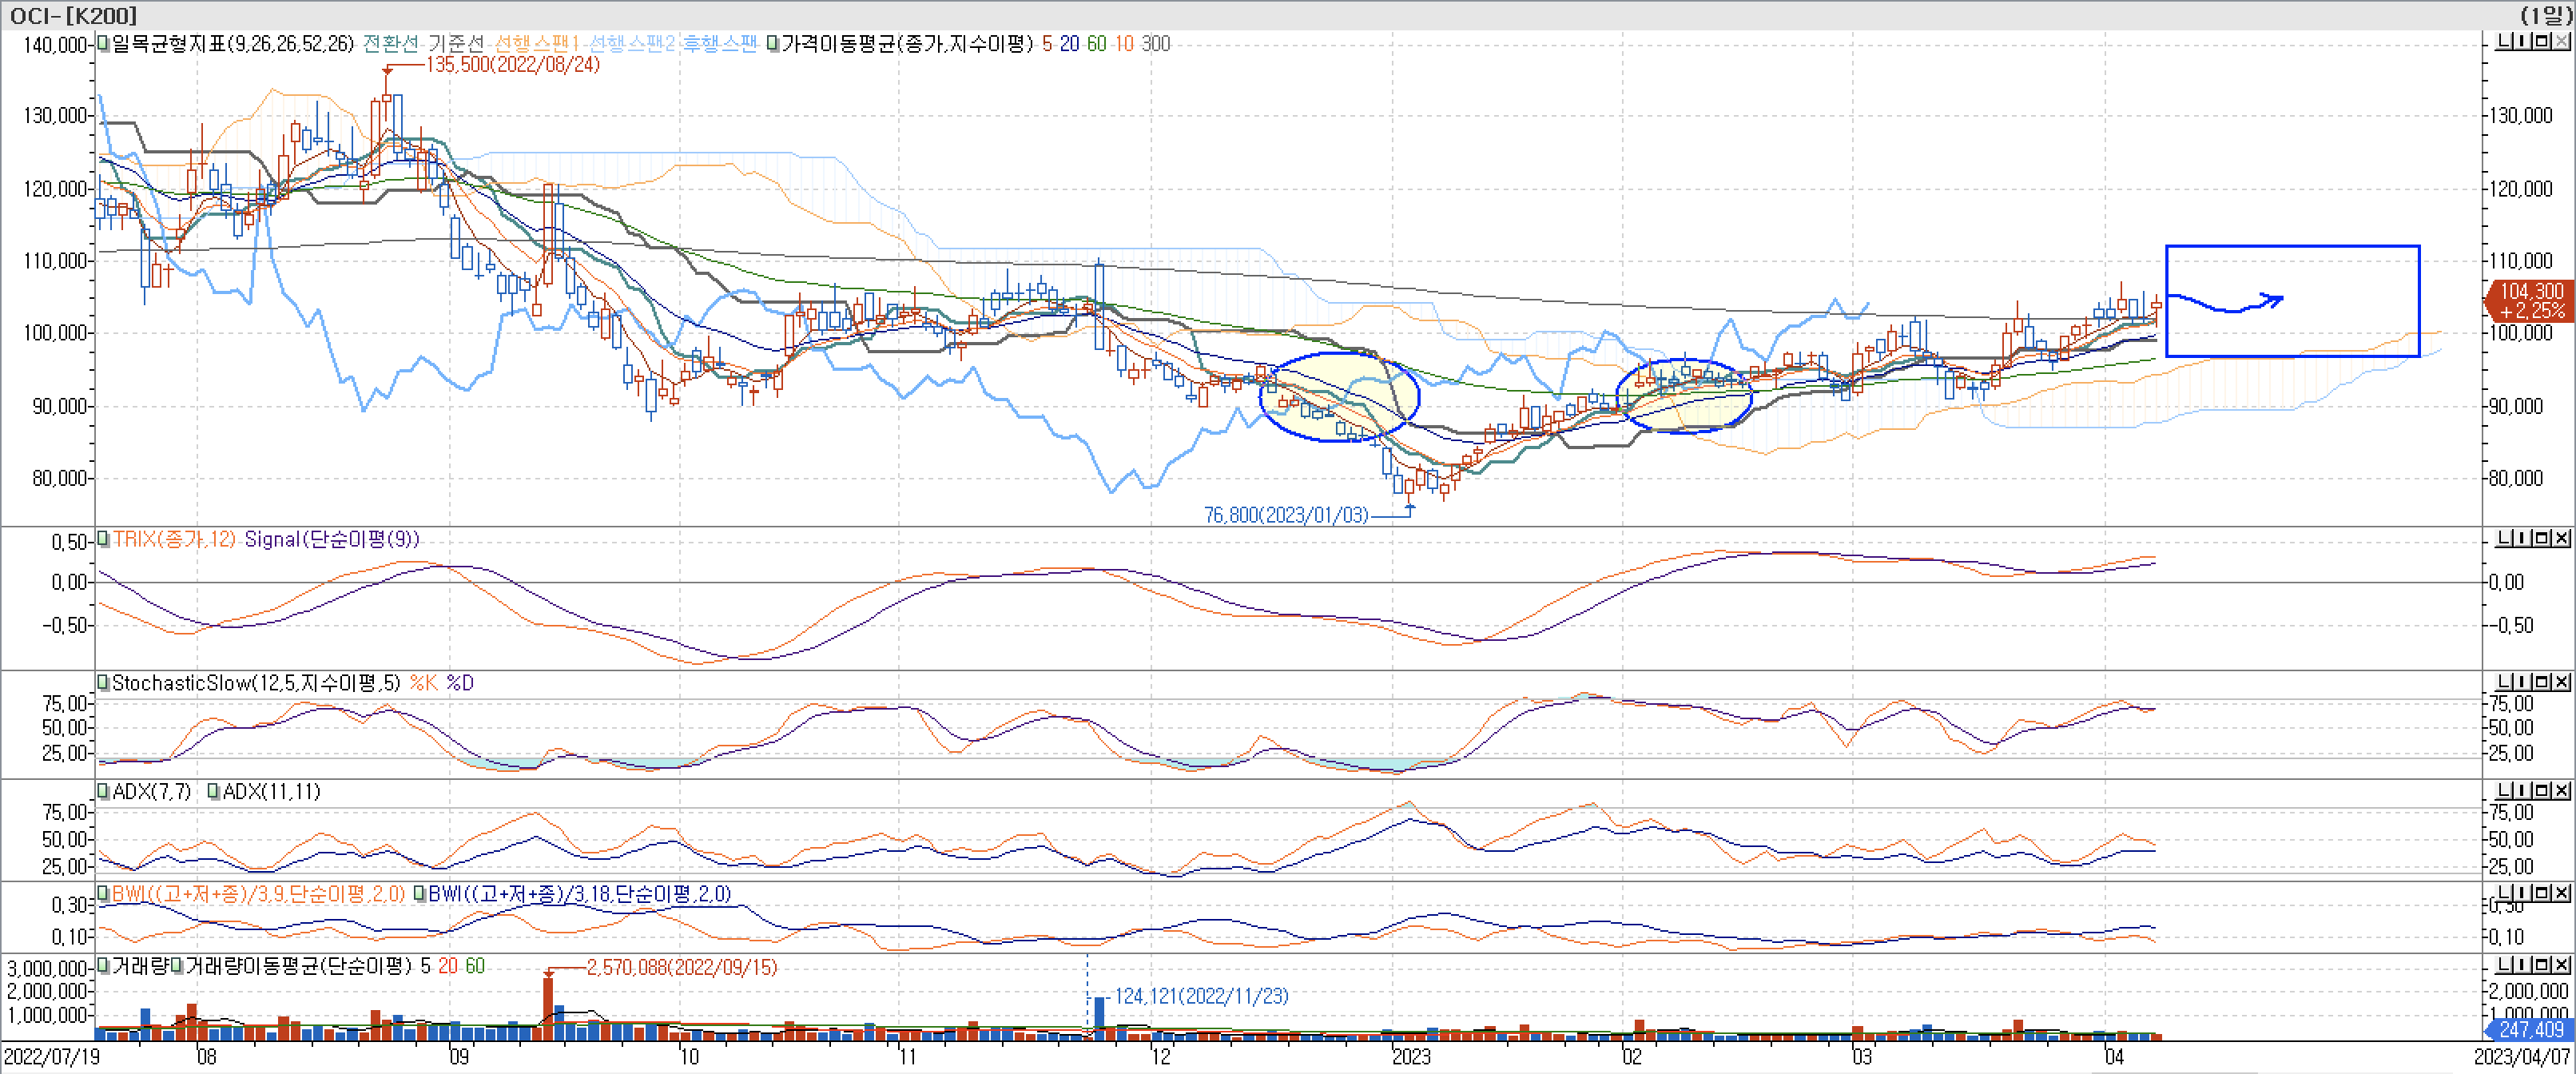Click the L-shaped button in the price chart panel
The image size is (2576, 1074).
pyautogui.click(x=2504, y=41)
